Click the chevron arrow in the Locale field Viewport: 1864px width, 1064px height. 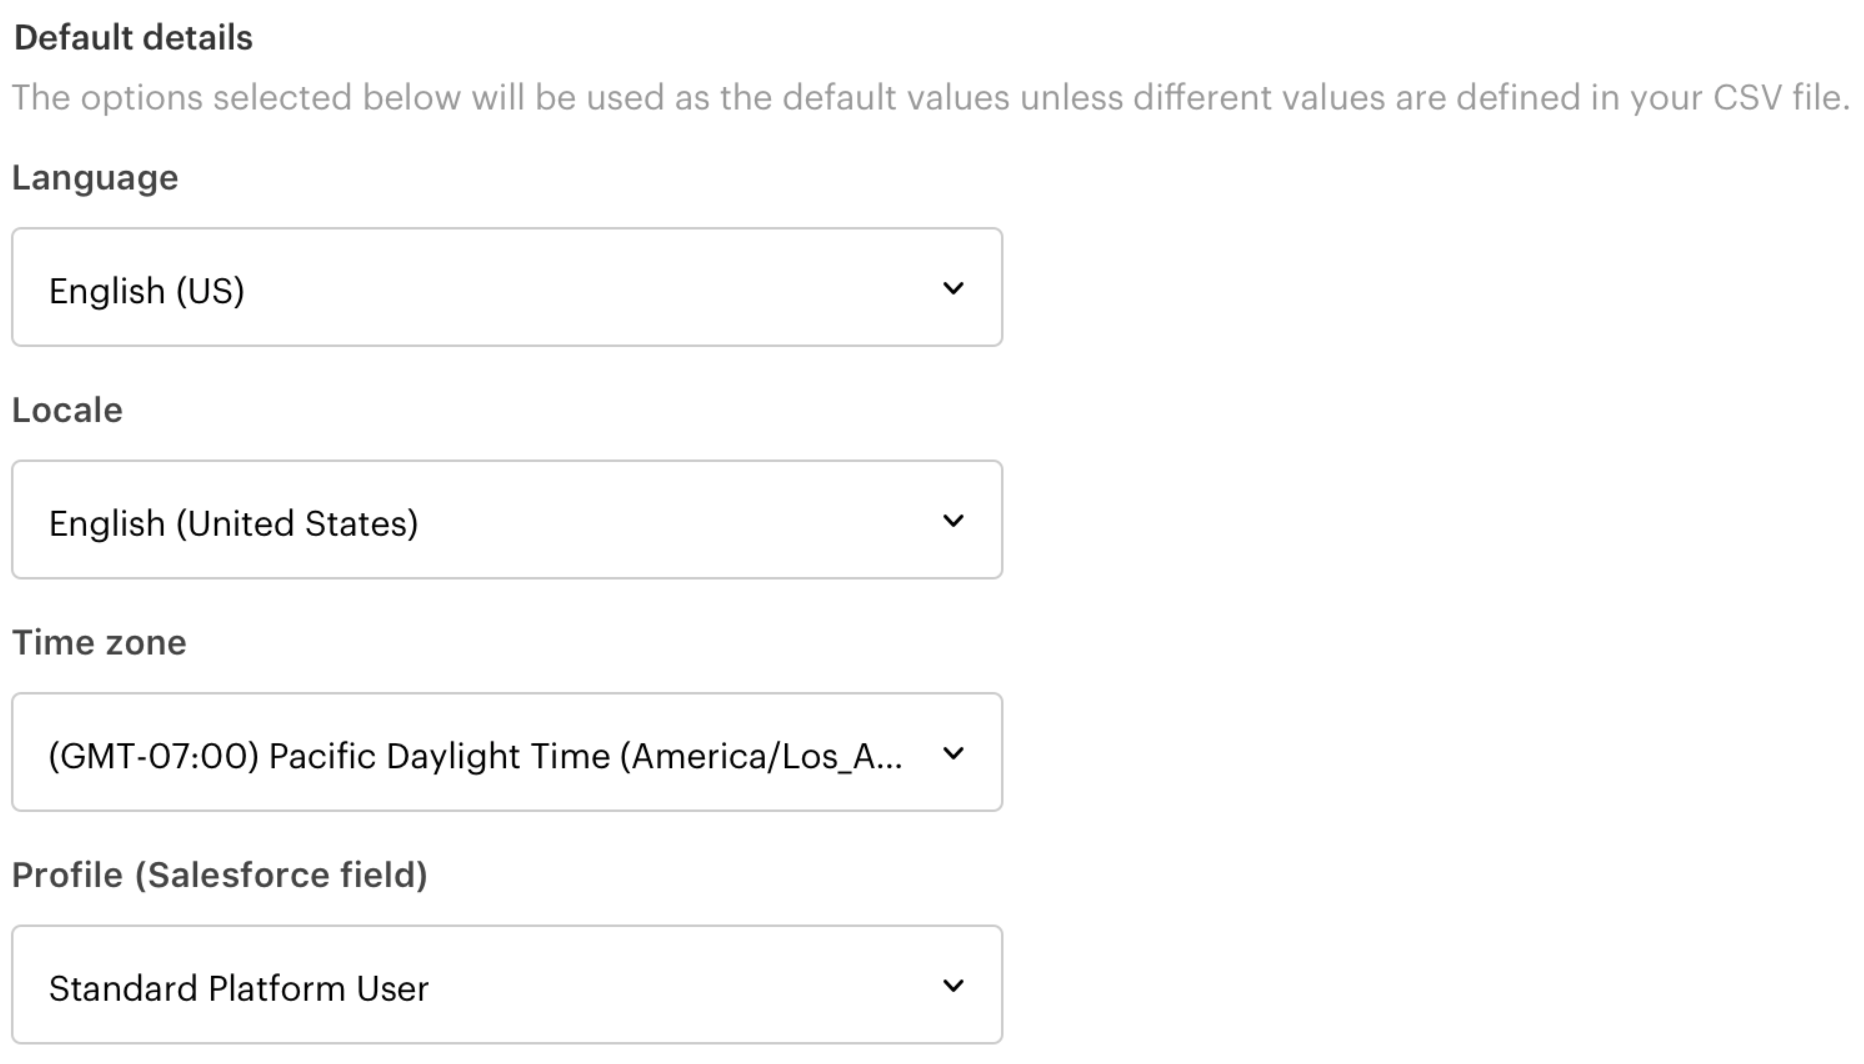click(x=953, y=521)
